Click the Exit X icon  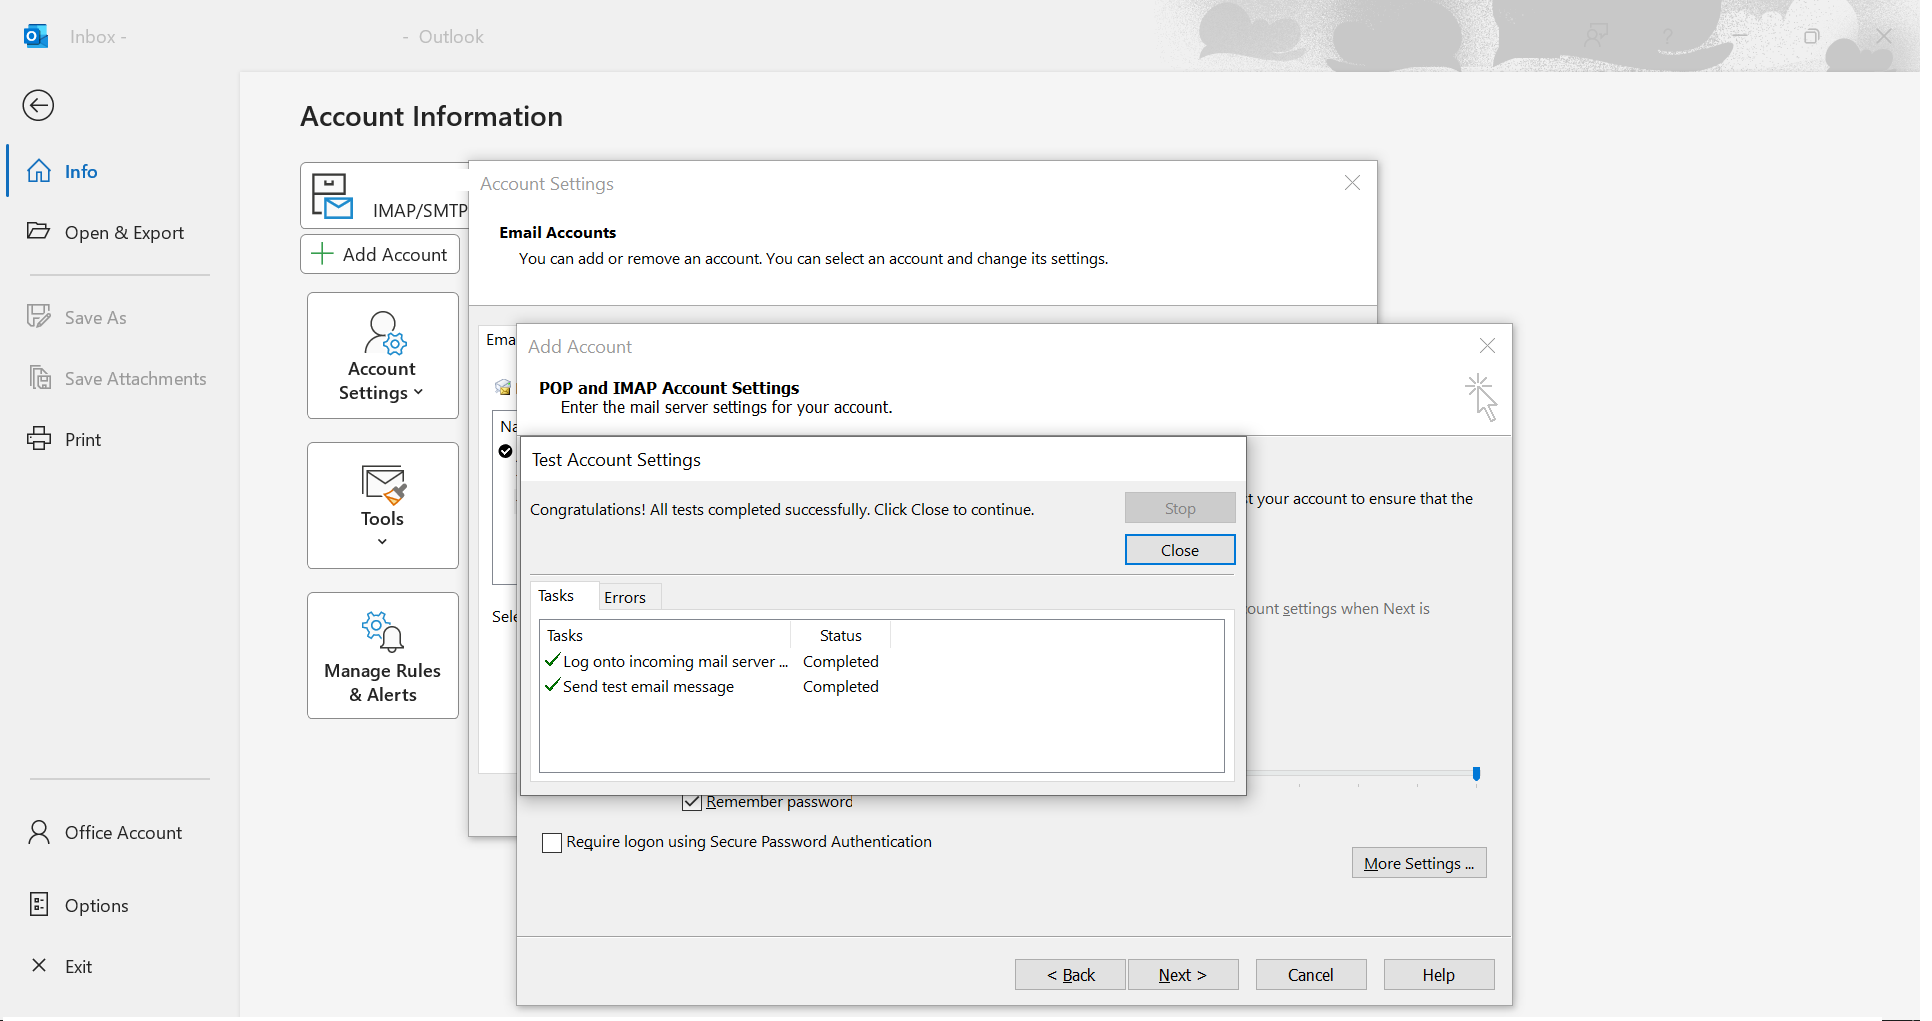click(39, 965)
